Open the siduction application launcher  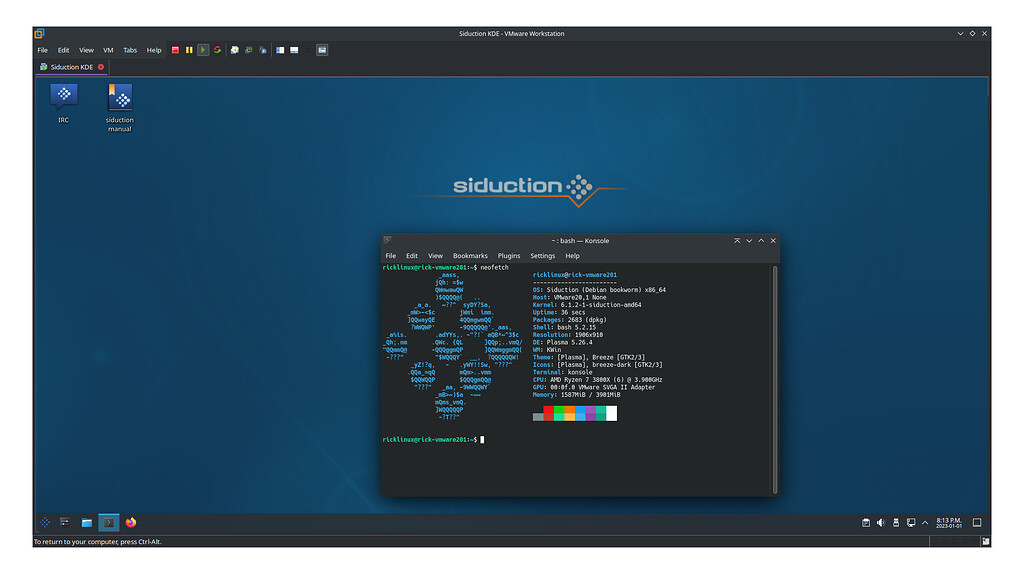click(x=44, y=522)
